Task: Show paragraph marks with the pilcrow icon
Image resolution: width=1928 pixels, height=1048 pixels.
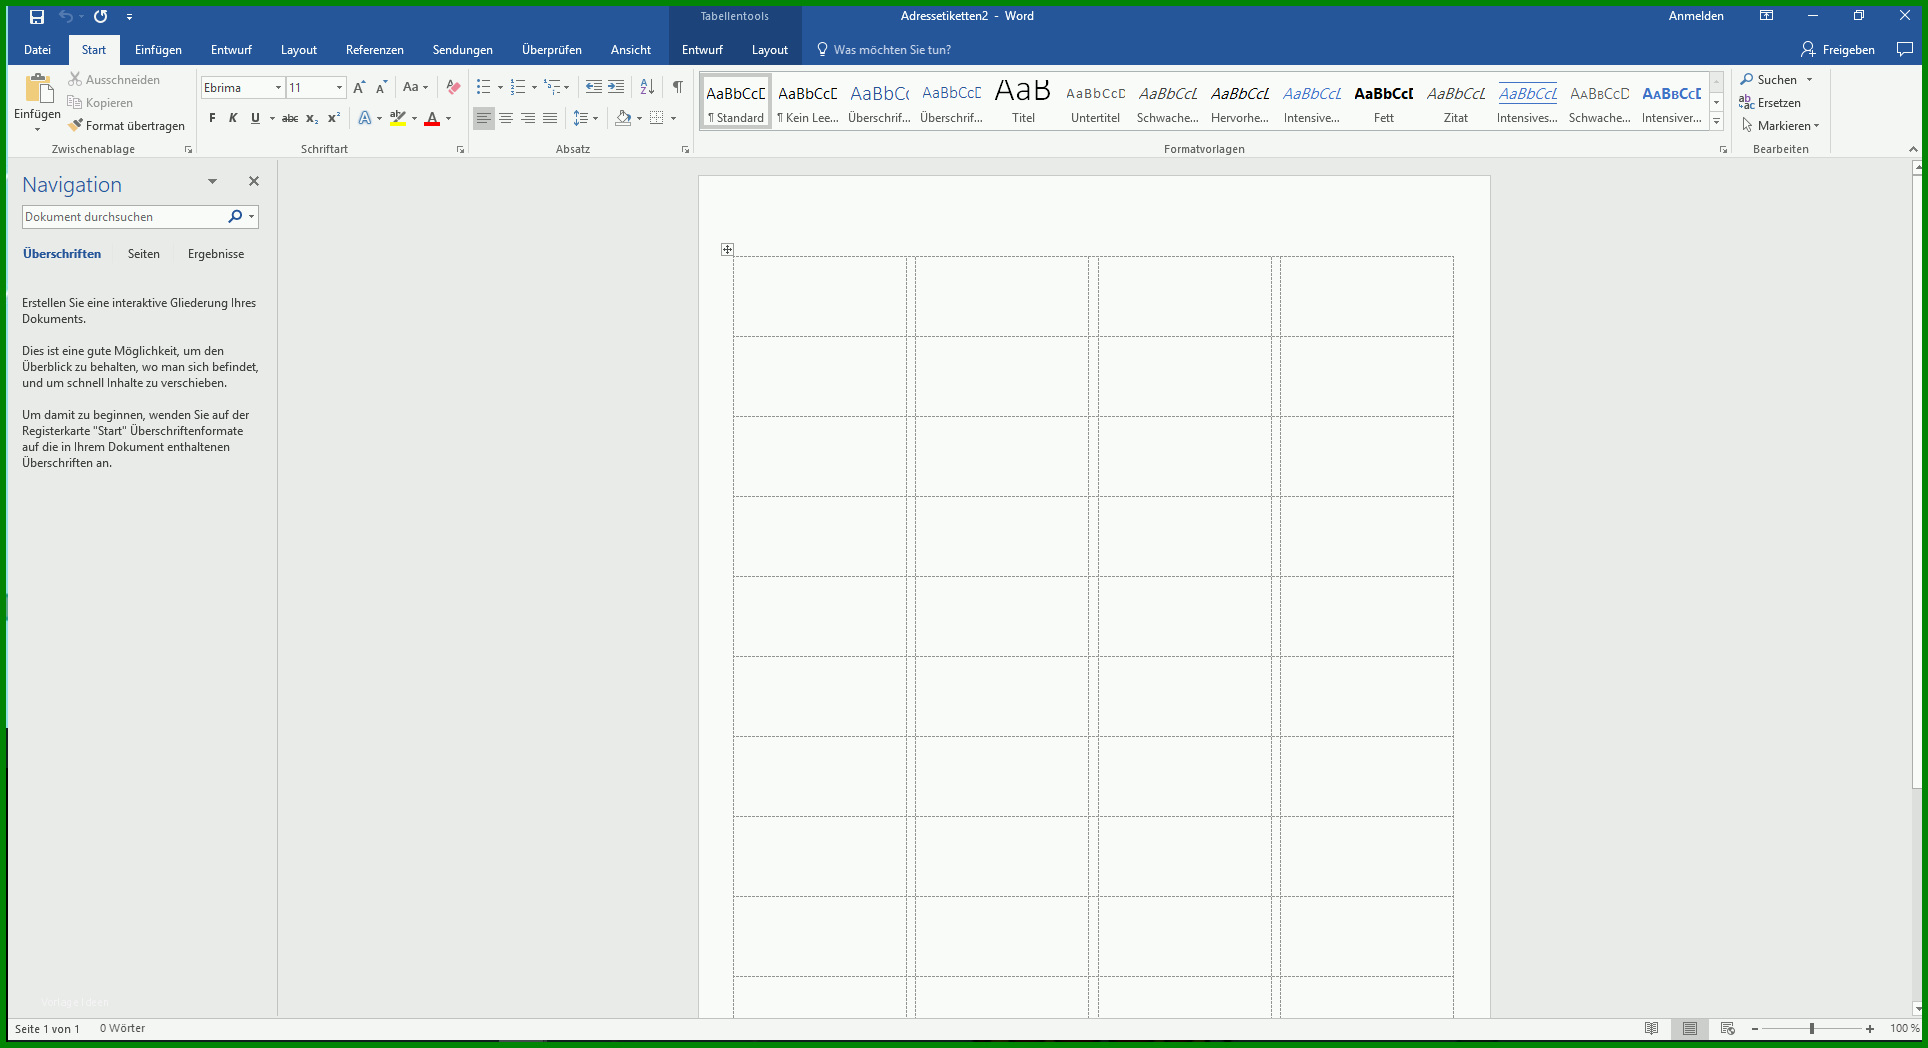Action: coord(677,87)
